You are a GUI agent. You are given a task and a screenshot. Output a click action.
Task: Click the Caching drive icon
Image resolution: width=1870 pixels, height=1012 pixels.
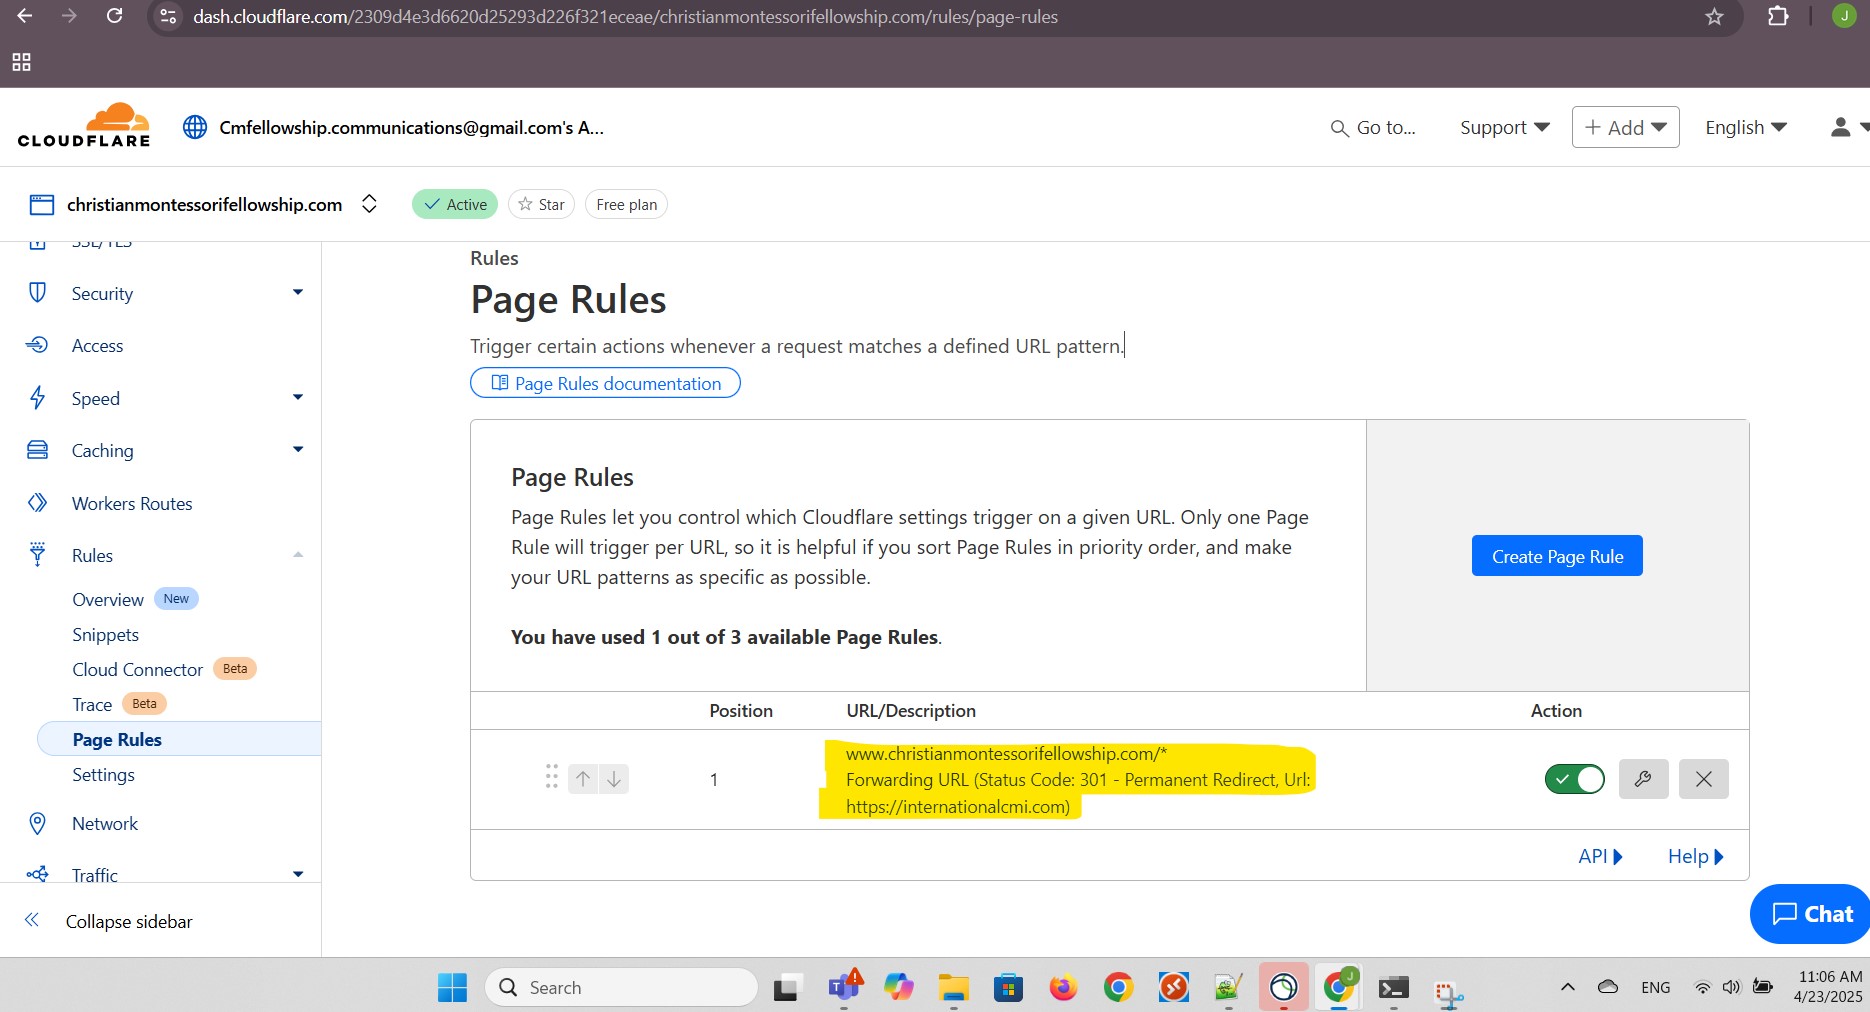[x=37, y=450]
